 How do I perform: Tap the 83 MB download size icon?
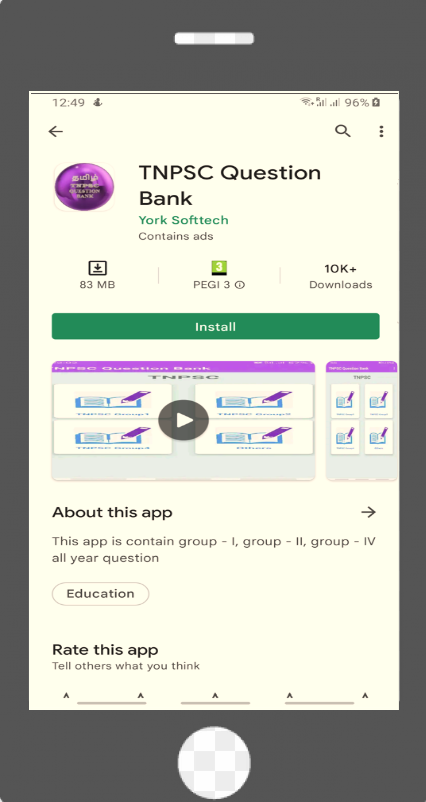(97, 268)
